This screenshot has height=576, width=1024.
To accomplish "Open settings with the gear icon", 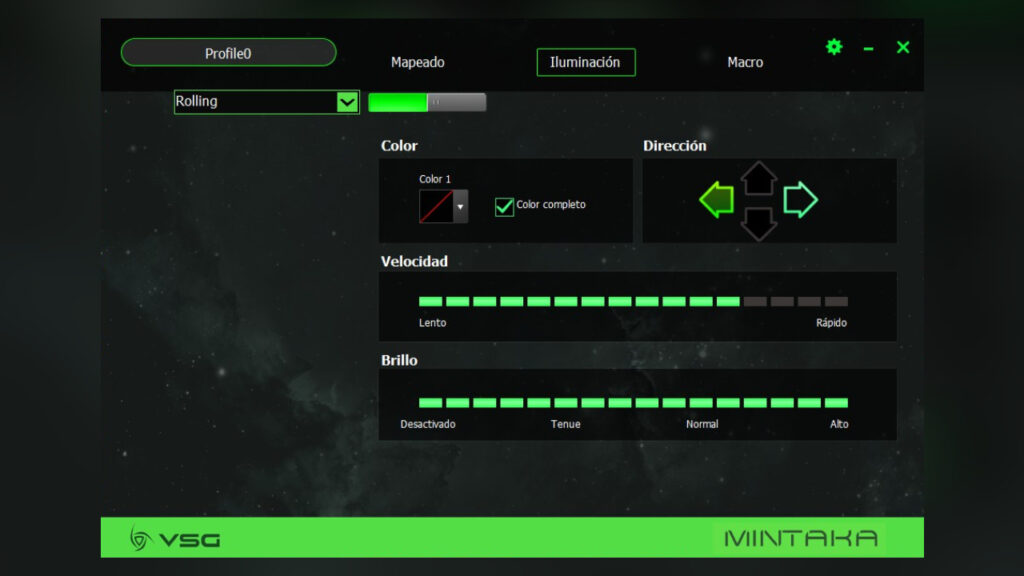I will tap(834, 47).
